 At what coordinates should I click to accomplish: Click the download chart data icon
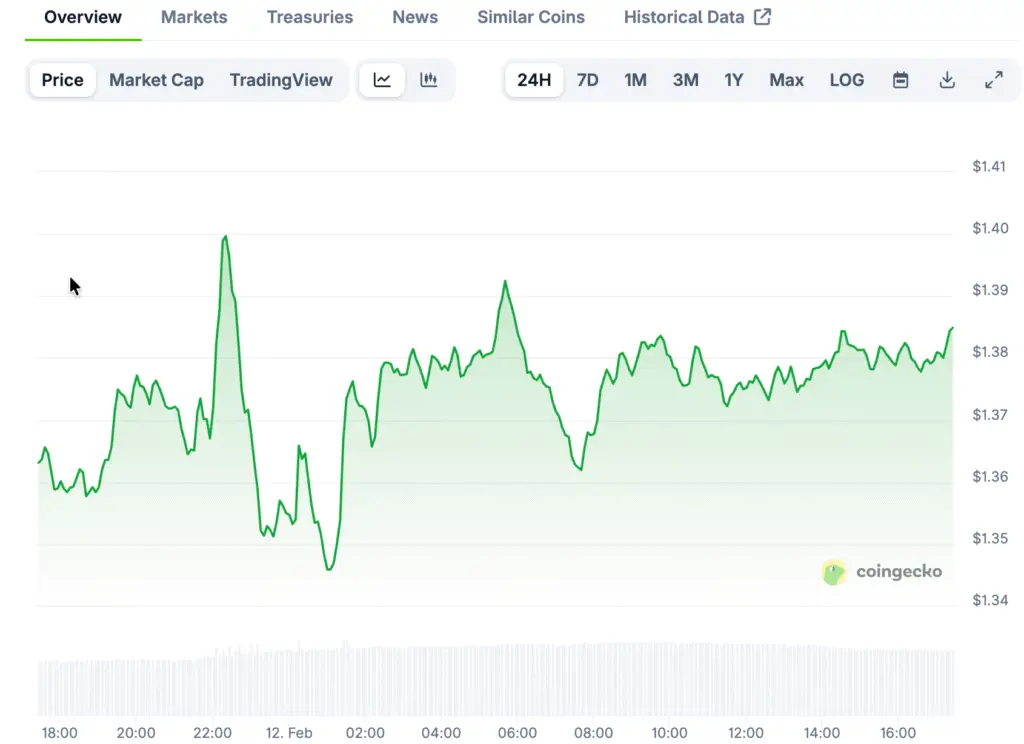947,80
